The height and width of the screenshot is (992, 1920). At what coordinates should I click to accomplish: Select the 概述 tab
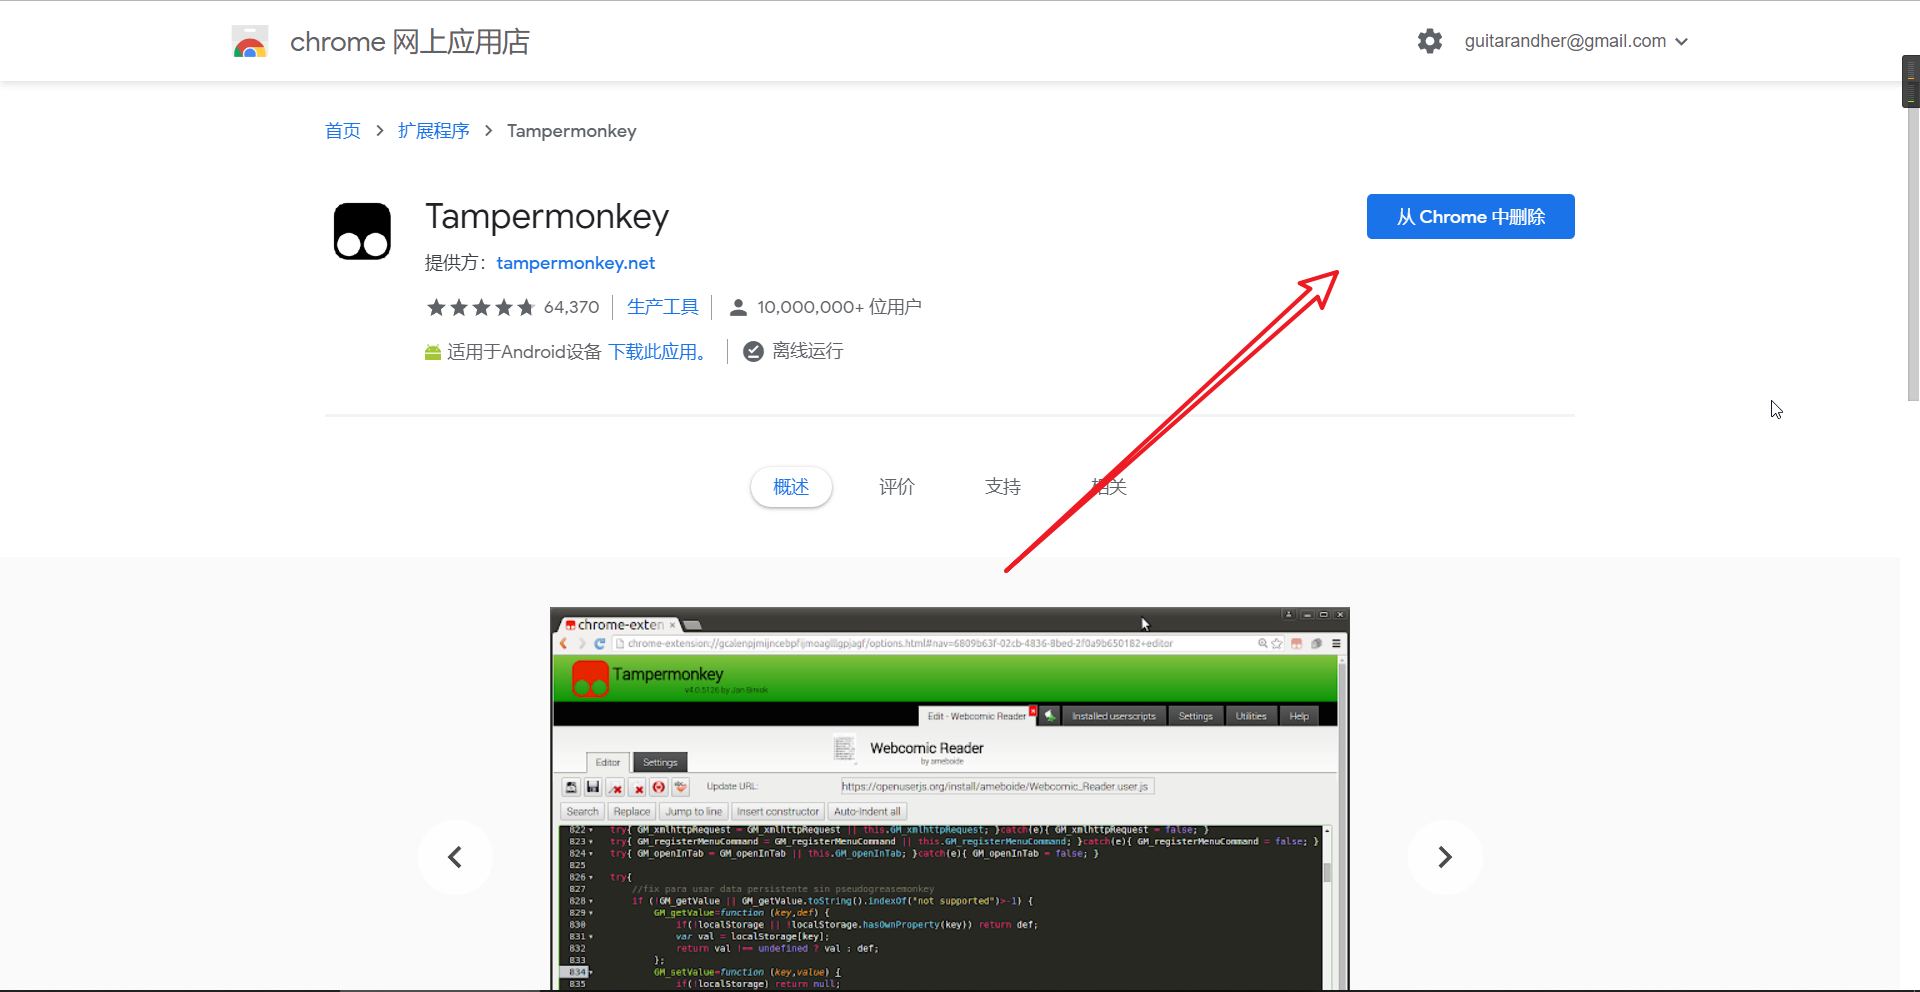[791, 487]
